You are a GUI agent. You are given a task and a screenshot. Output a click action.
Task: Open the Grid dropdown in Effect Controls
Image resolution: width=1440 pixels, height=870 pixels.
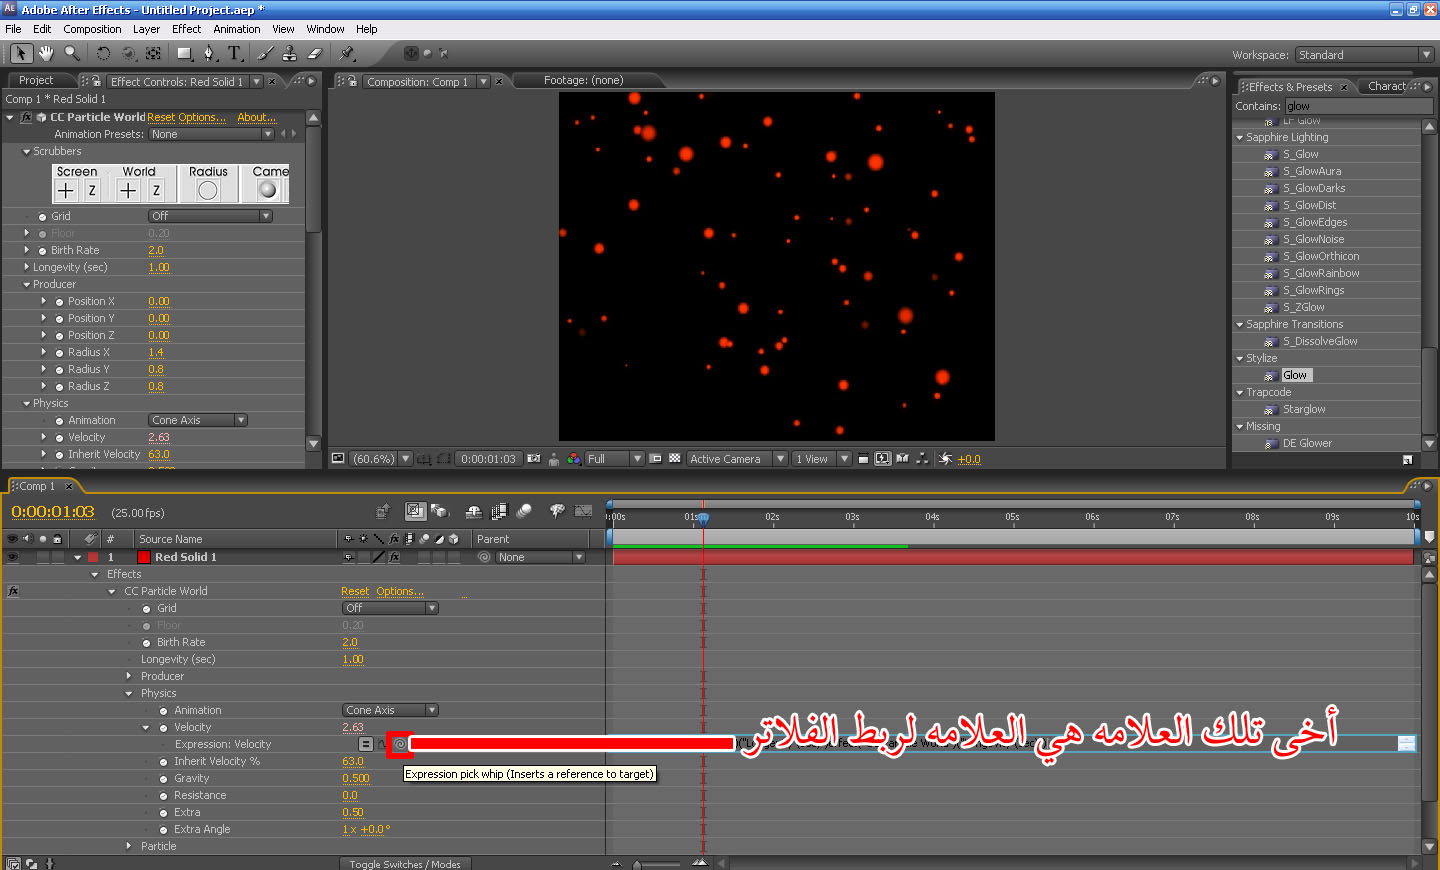[210, 216]
